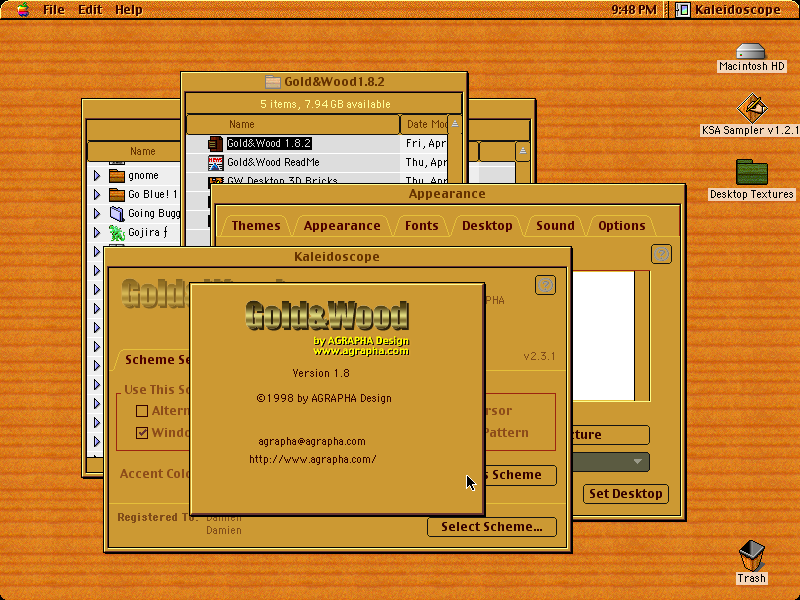Image resolution: width=800 pixels, height=600 pixels.
Task: Click the 'Fri, Apr' date cell
Action: [x=426, y=143]
